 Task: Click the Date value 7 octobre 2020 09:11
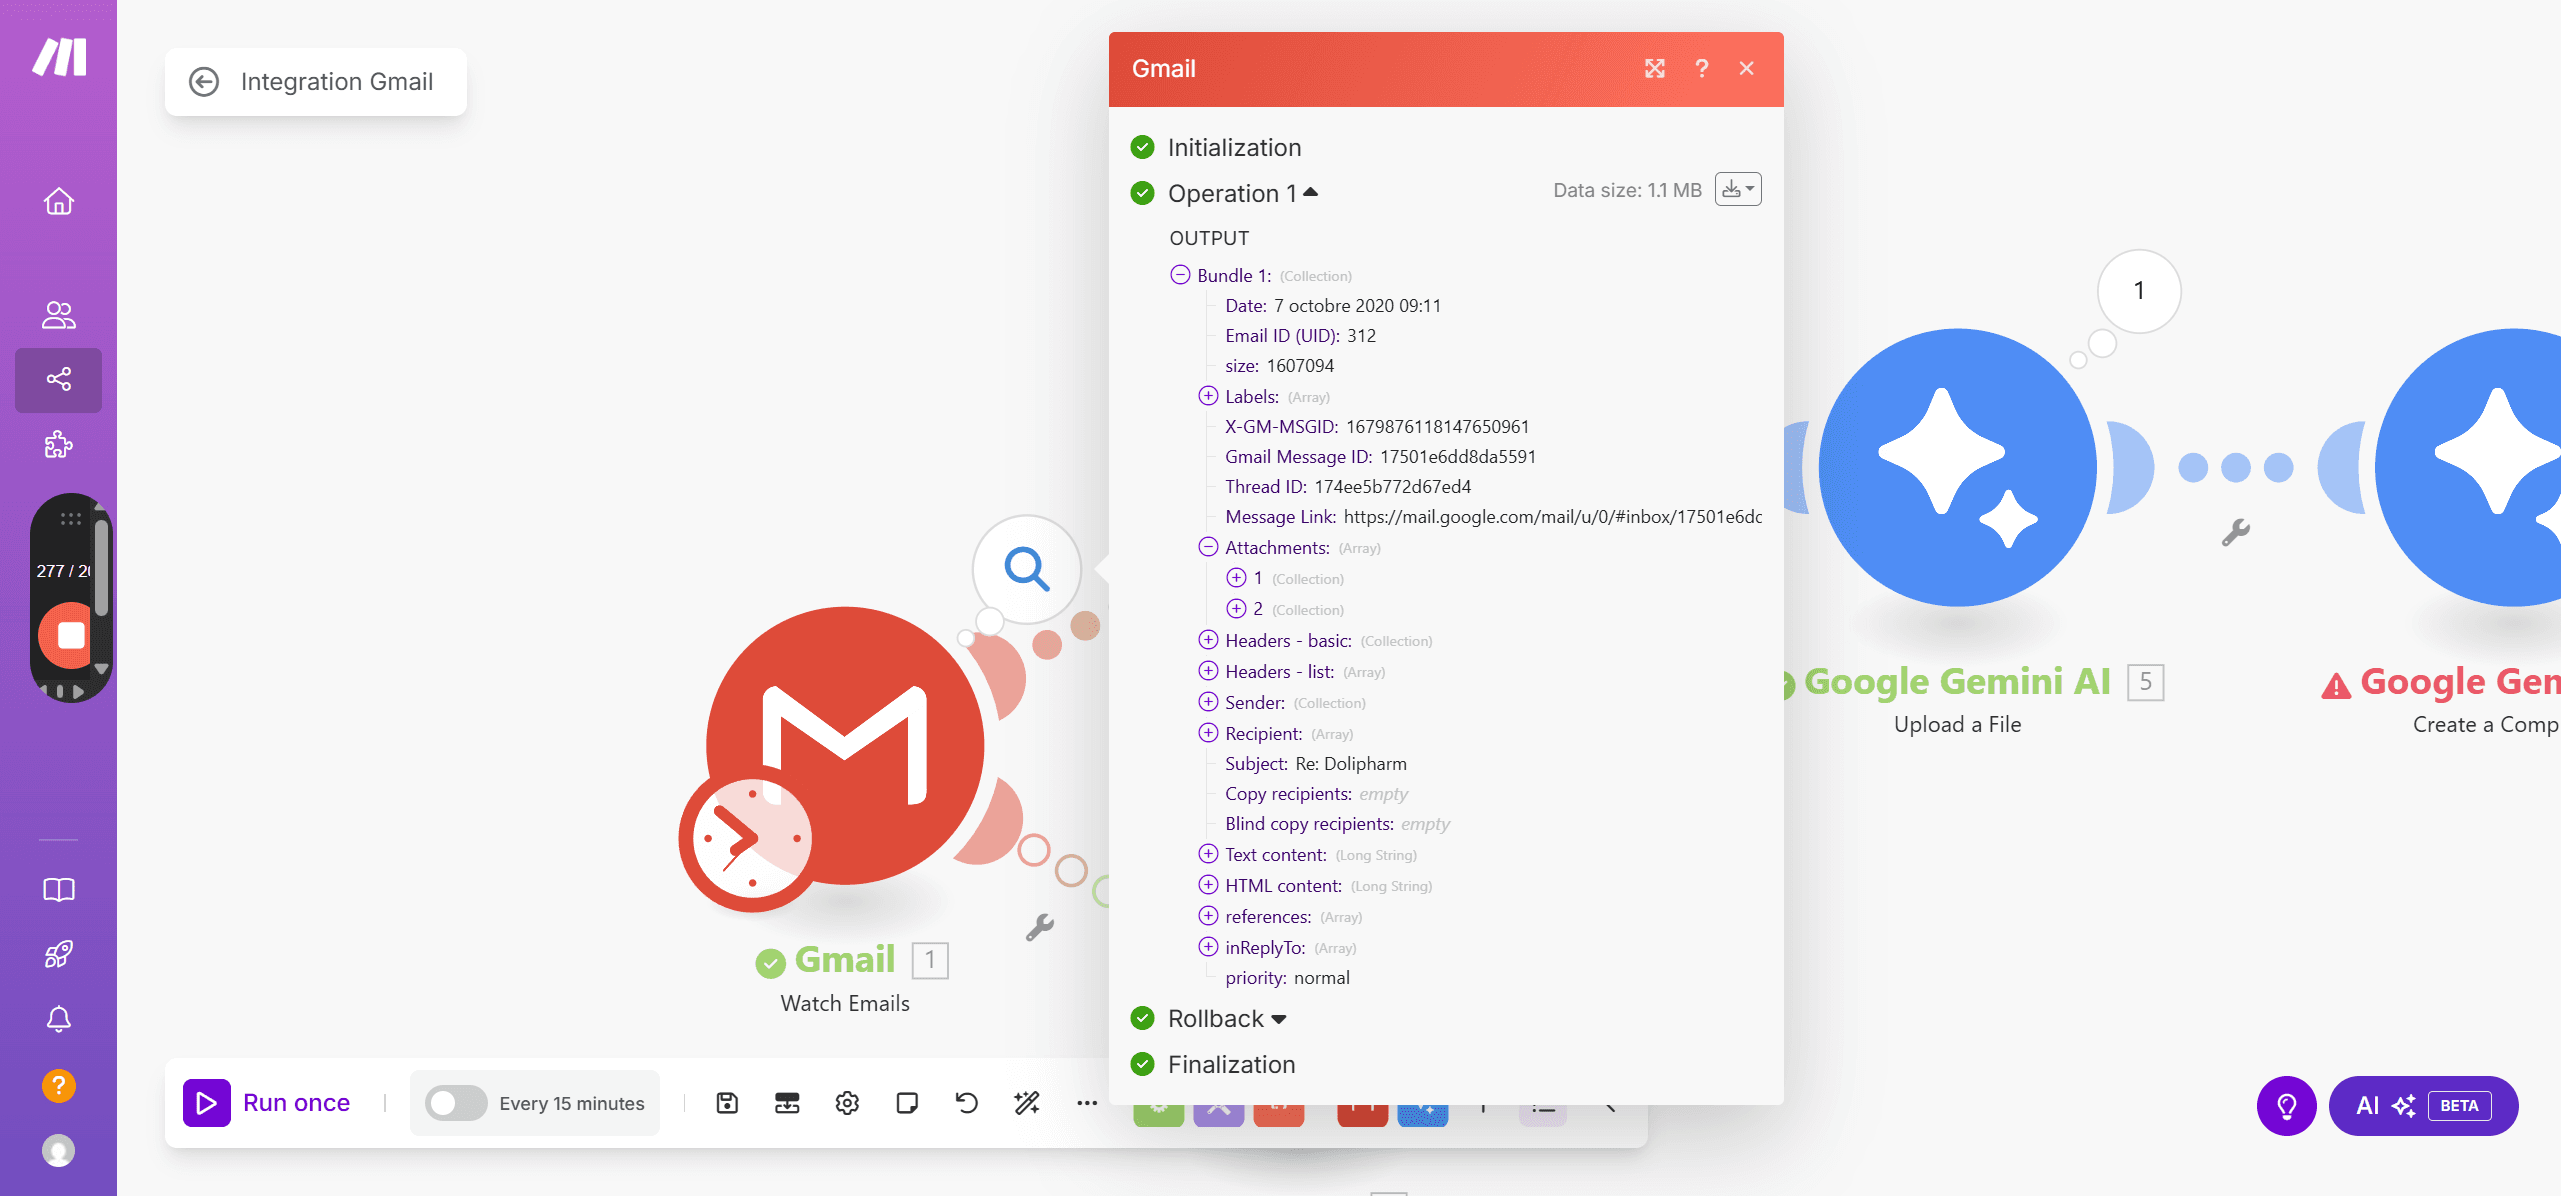(1357, 306)
